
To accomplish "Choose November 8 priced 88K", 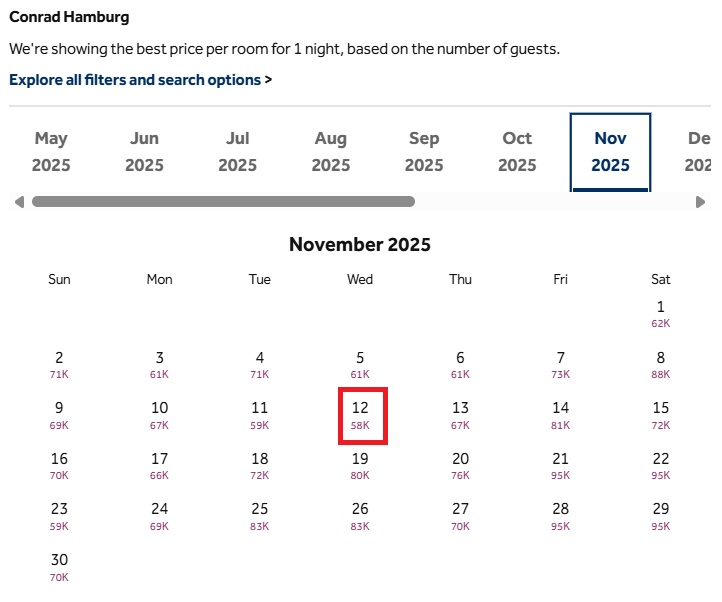I will (x=661, y=364).
